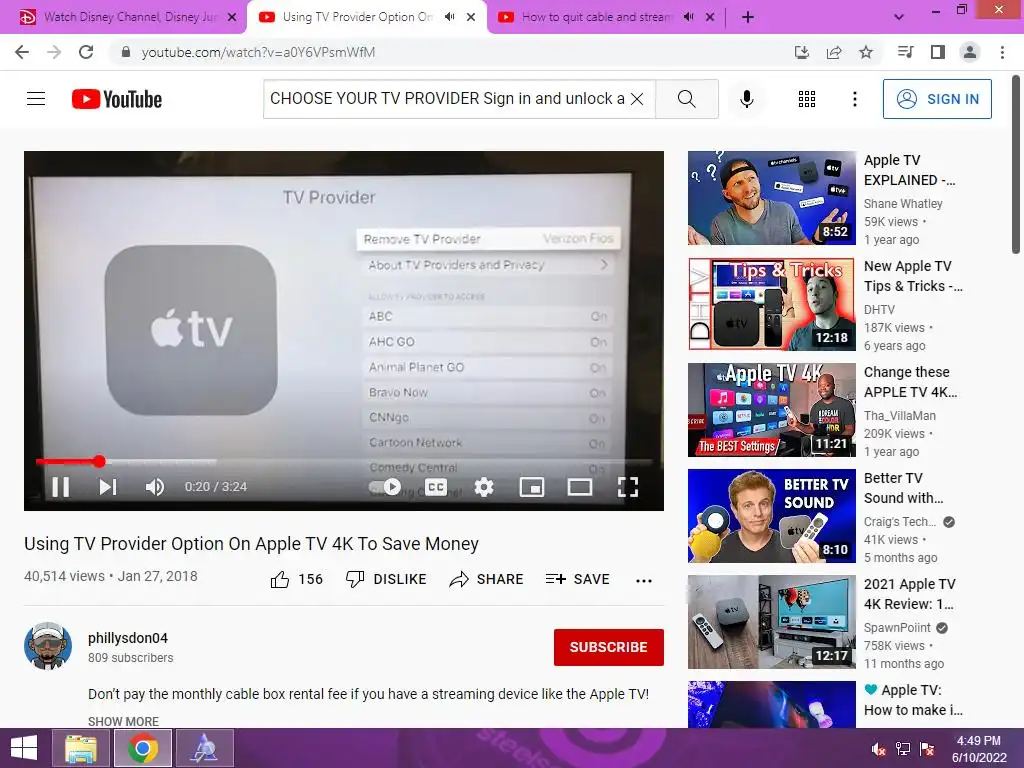Image resolution: width=1024 pixels, height=768 pixels.
Task: Enable the miniplayer
Action: [532, 487]
